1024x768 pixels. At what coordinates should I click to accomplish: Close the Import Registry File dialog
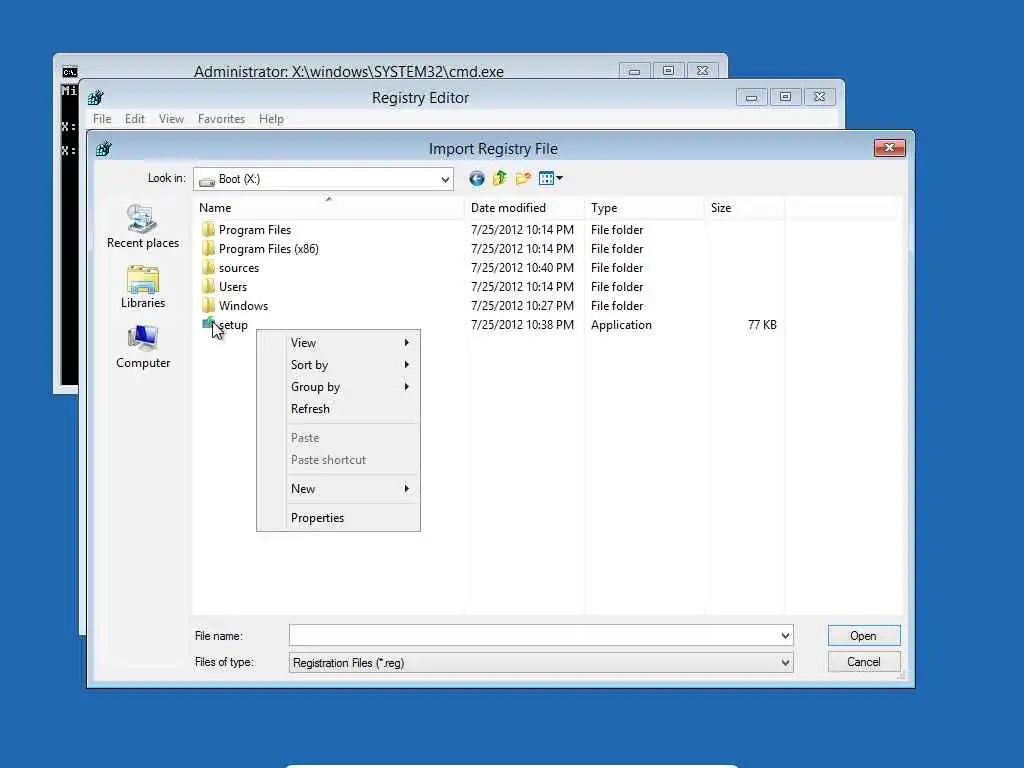pyautogui.click(x=889, y=148)
